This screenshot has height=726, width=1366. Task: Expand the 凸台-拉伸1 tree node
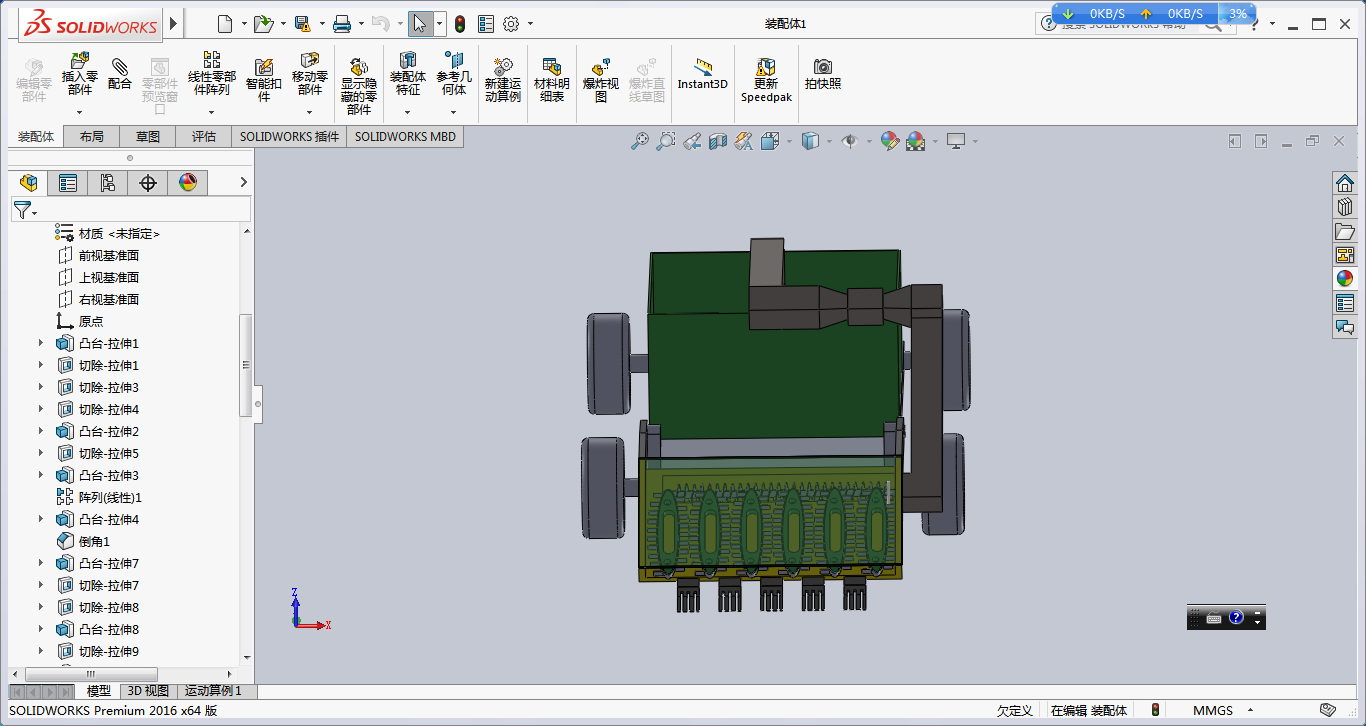tap(41, 343)
